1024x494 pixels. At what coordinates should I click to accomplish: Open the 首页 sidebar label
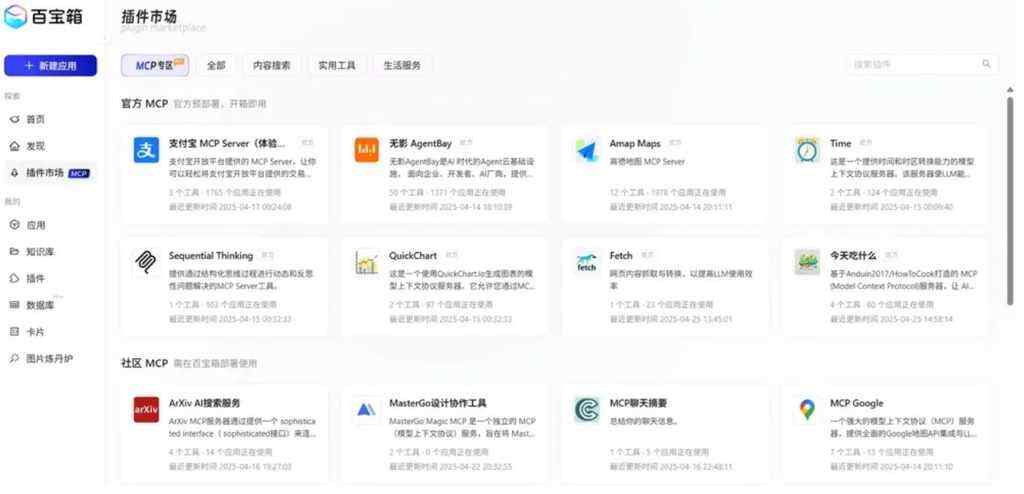click(36, 120)
